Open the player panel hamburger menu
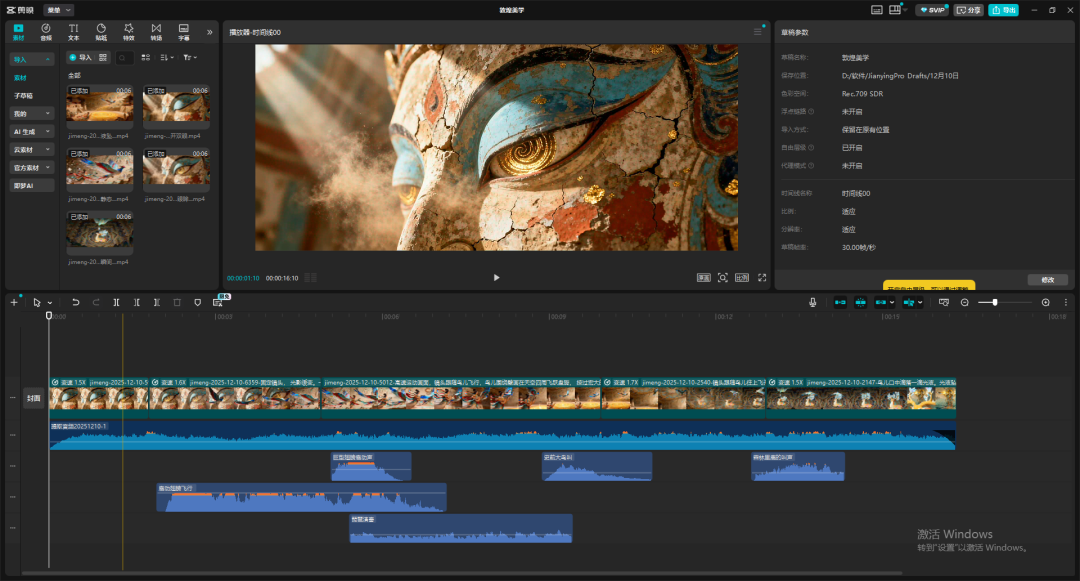Image resolution: width=1080 pixels, height=581 pixels. [x=757, y=32]
